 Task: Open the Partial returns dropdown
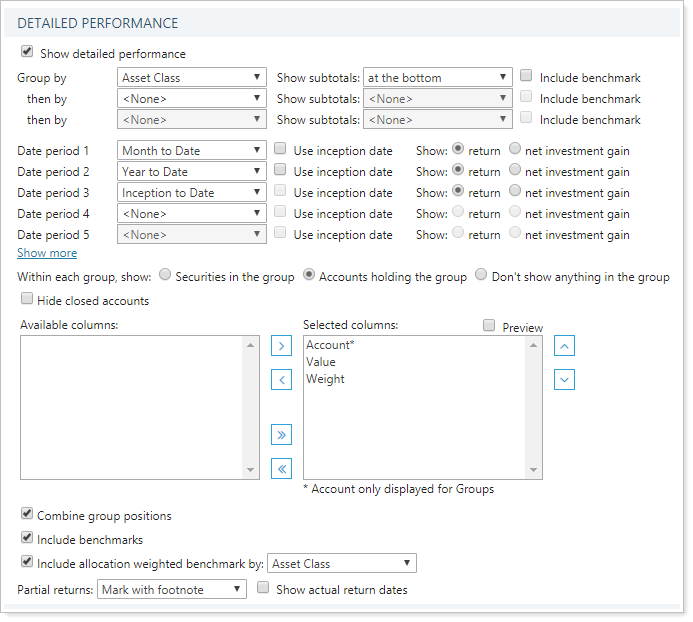(171, 590)
